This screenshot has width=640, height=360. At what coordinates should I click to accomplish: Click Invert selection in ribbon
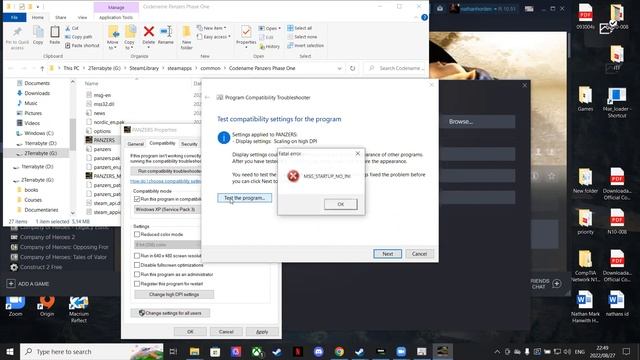(x=305, y=45)
